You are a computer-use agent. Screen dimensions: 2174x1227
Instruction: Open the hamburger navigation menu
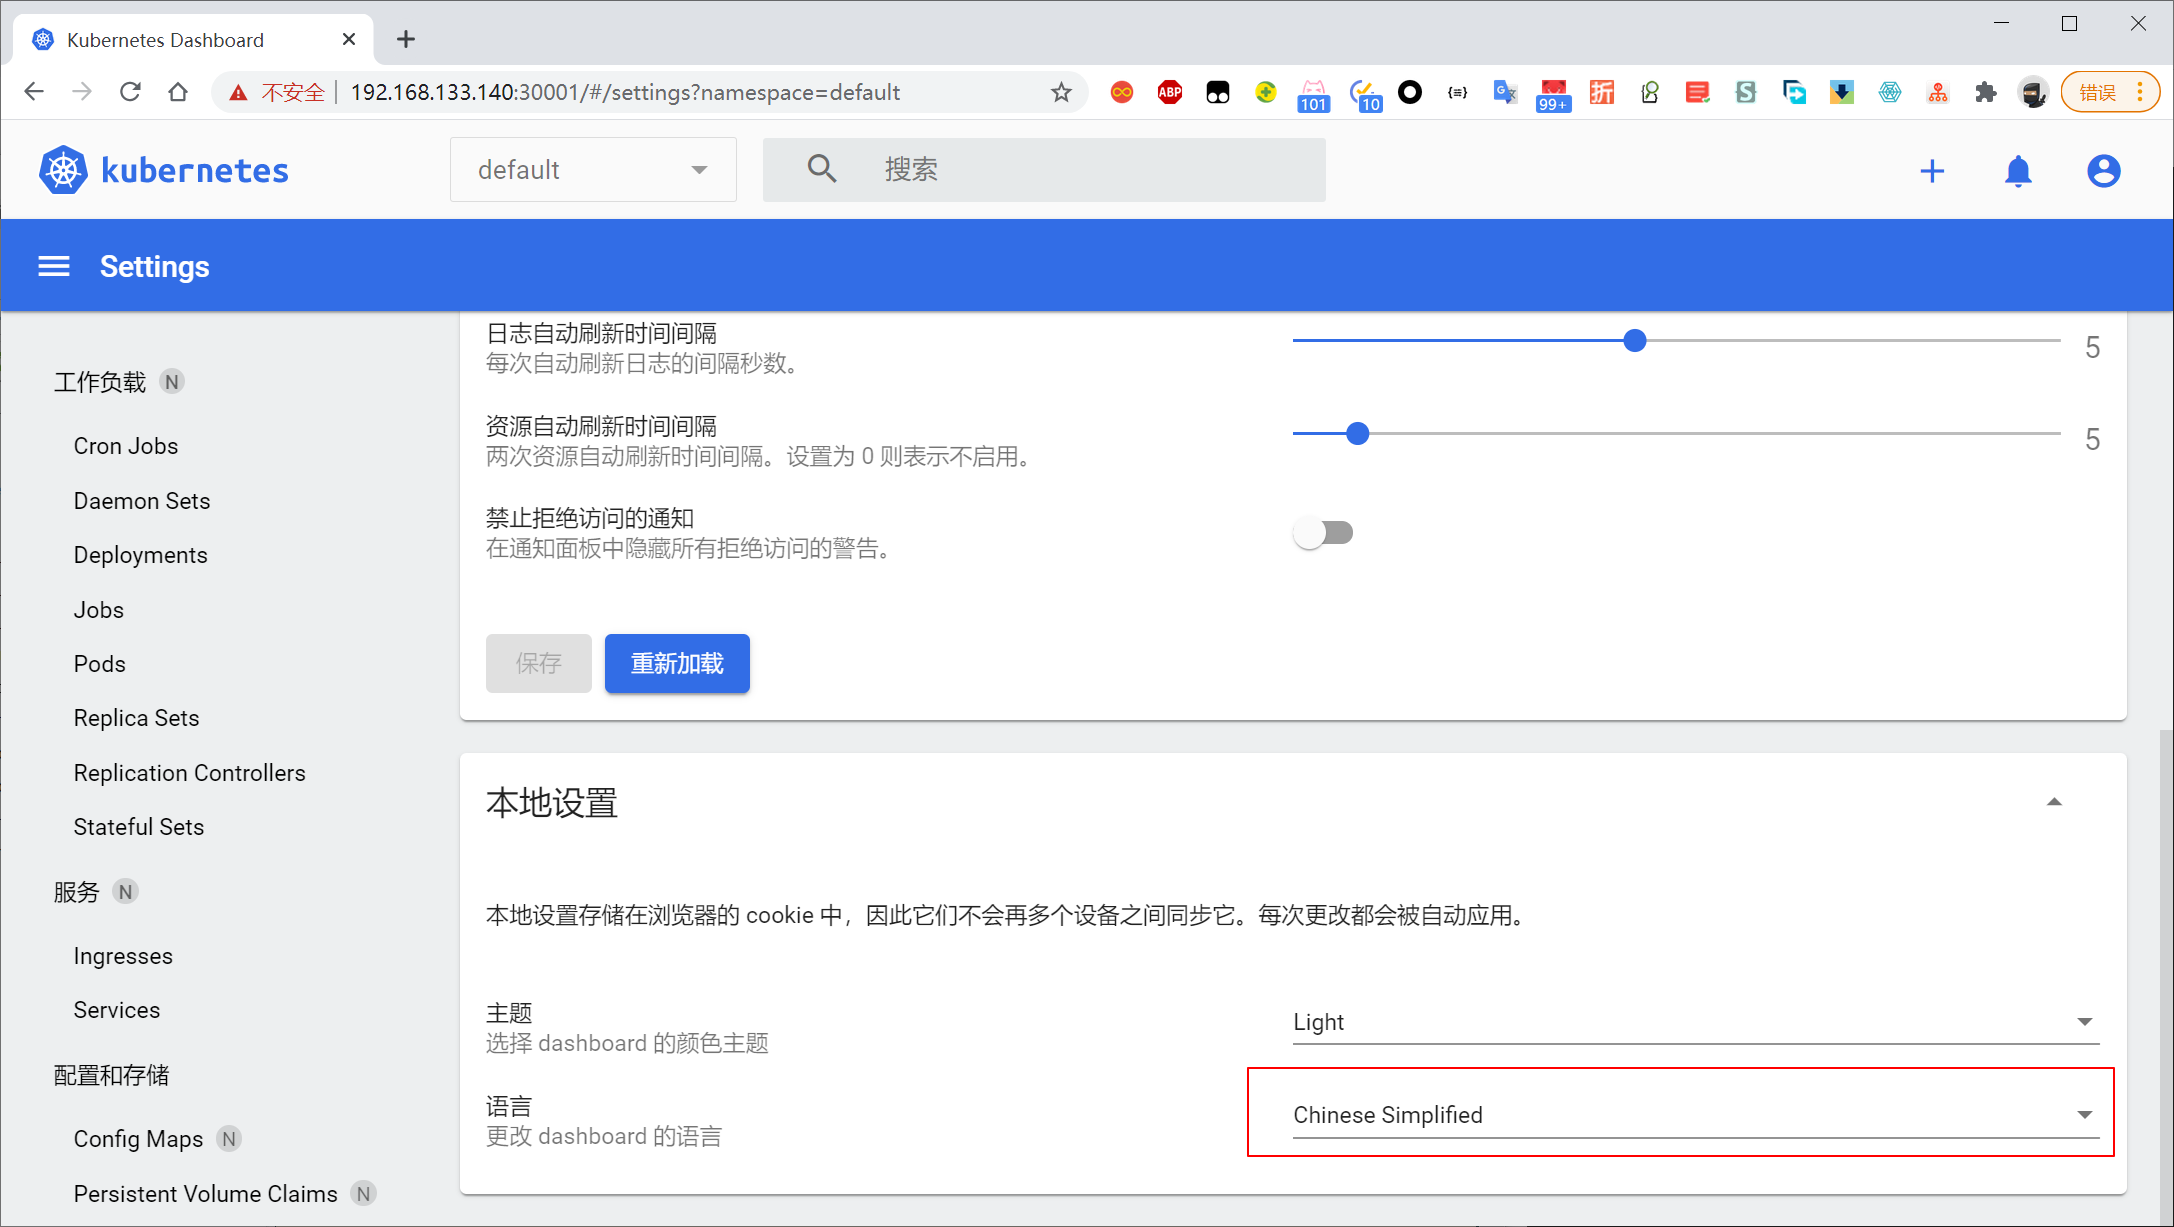coord(54,266)
